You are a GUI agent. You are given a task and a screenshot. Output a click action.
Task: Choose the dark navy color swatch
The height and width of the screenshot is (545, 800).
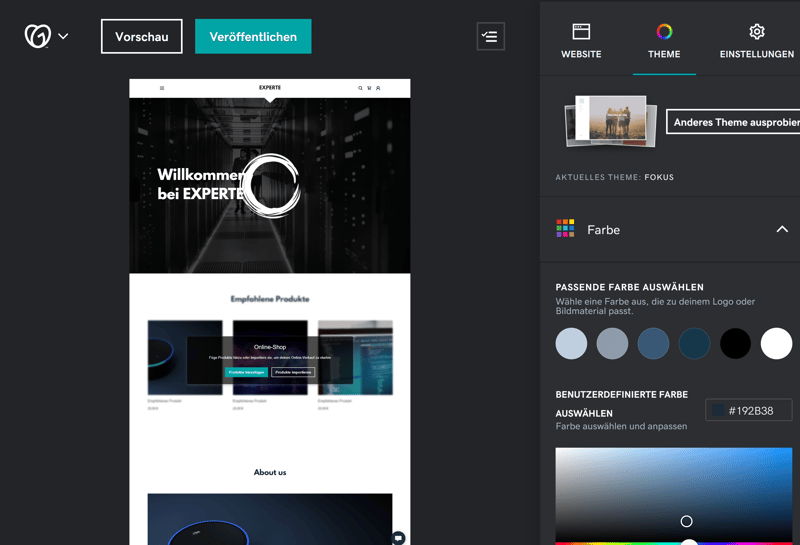pyautogui.click(x=694, y=343)
